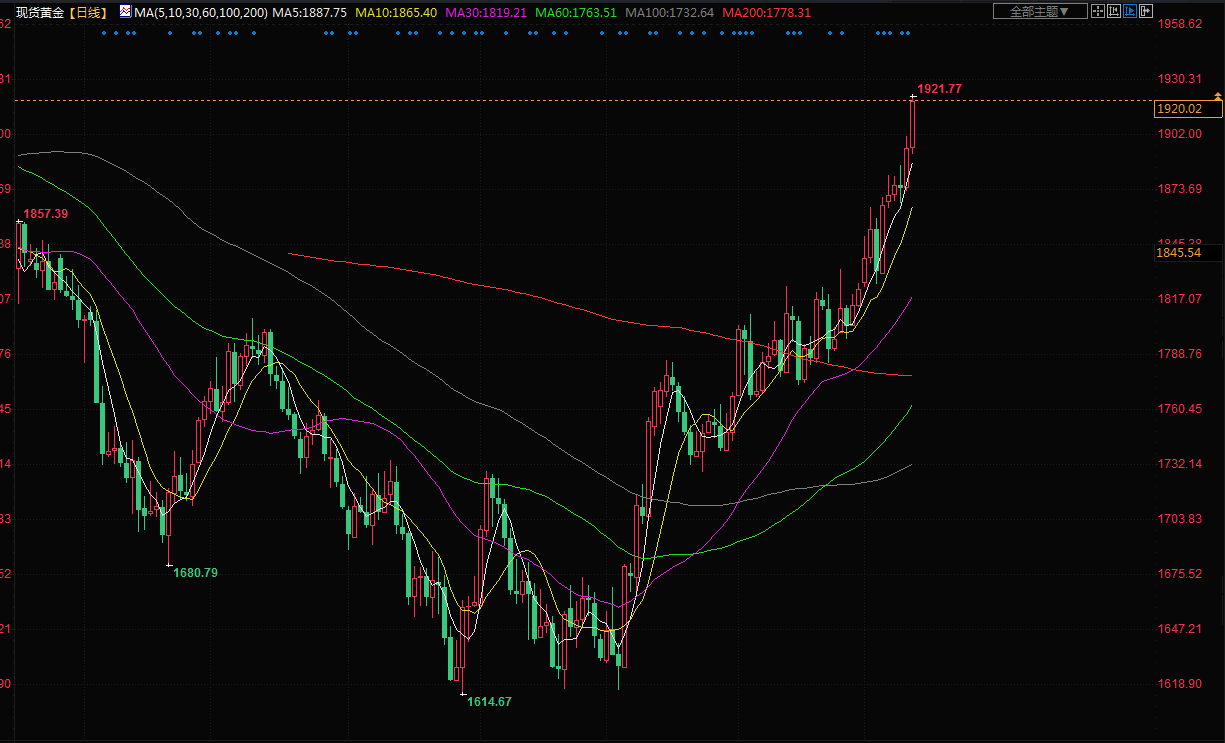Open the 全部主题 dropdown
The image size is (1225, 743).
(x=1039, y=11)
